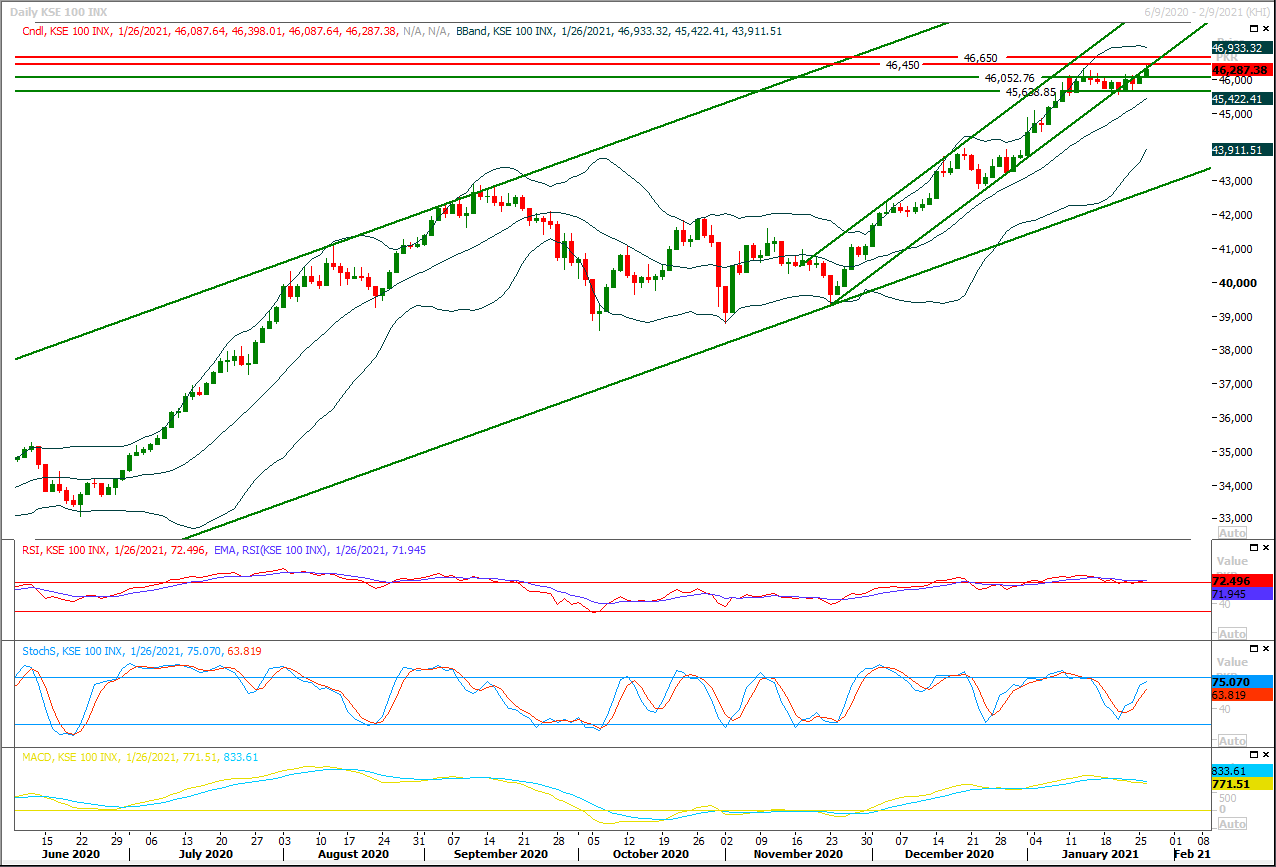Click August 2020 on the time axis

pos(353,855)
